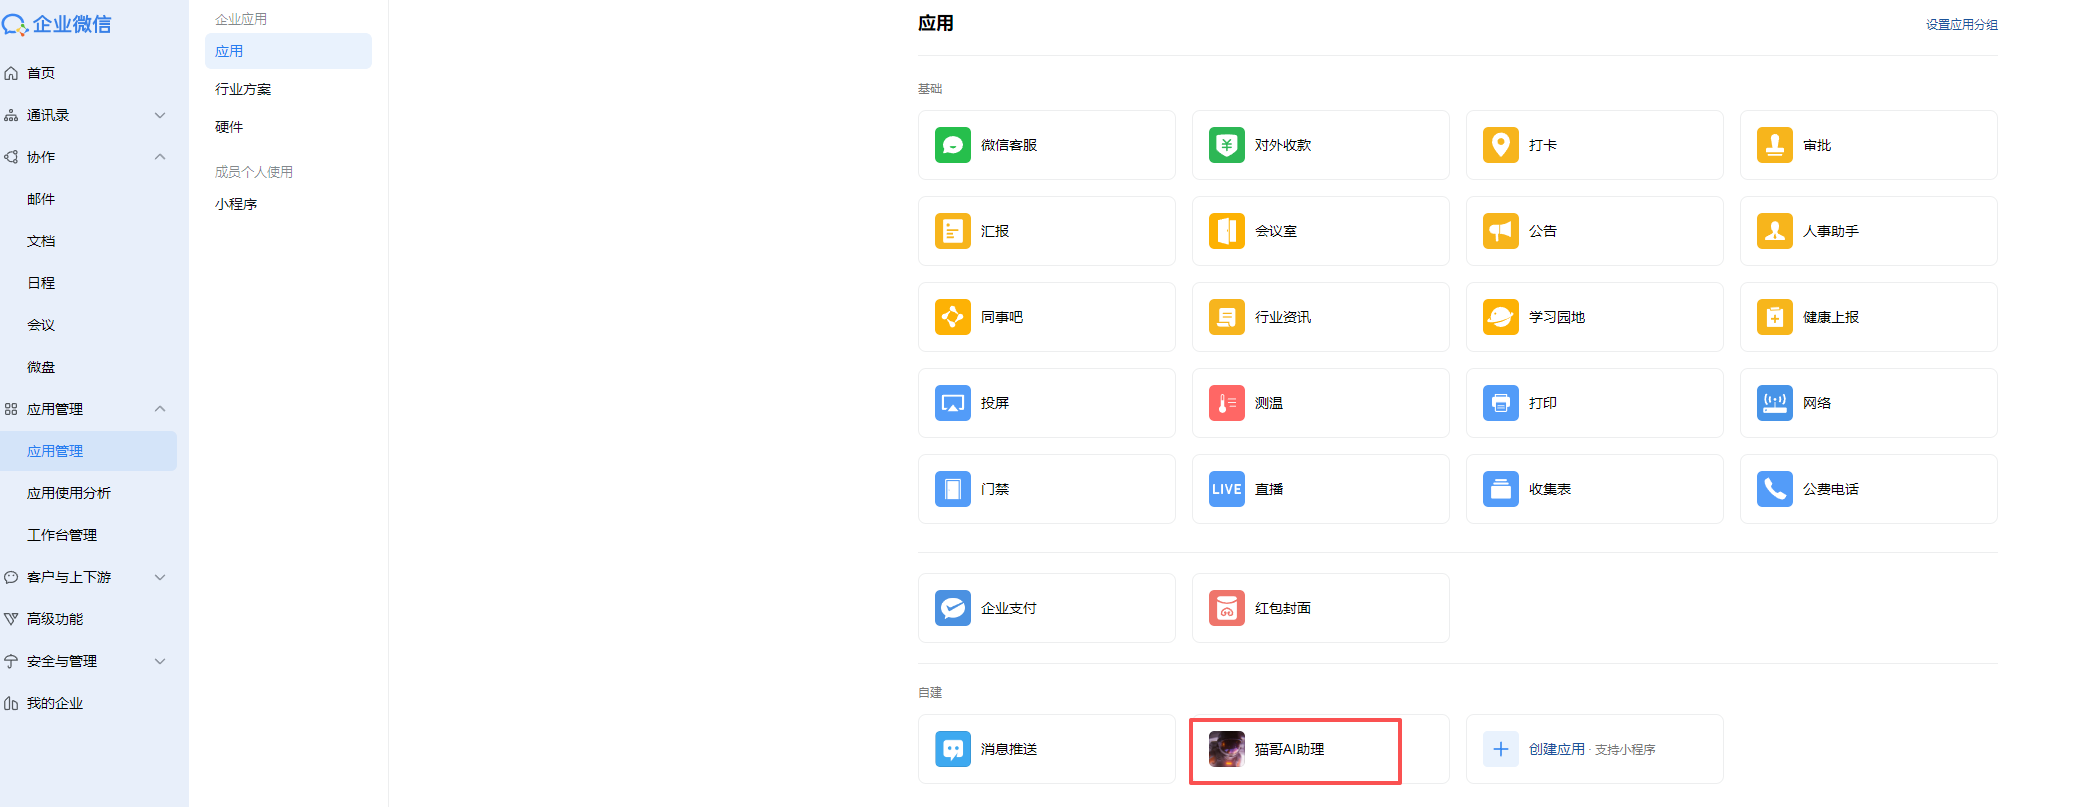The image size is (2086, 807).
Task: Click the 公费电话 phone icon
Action: 1774,489
